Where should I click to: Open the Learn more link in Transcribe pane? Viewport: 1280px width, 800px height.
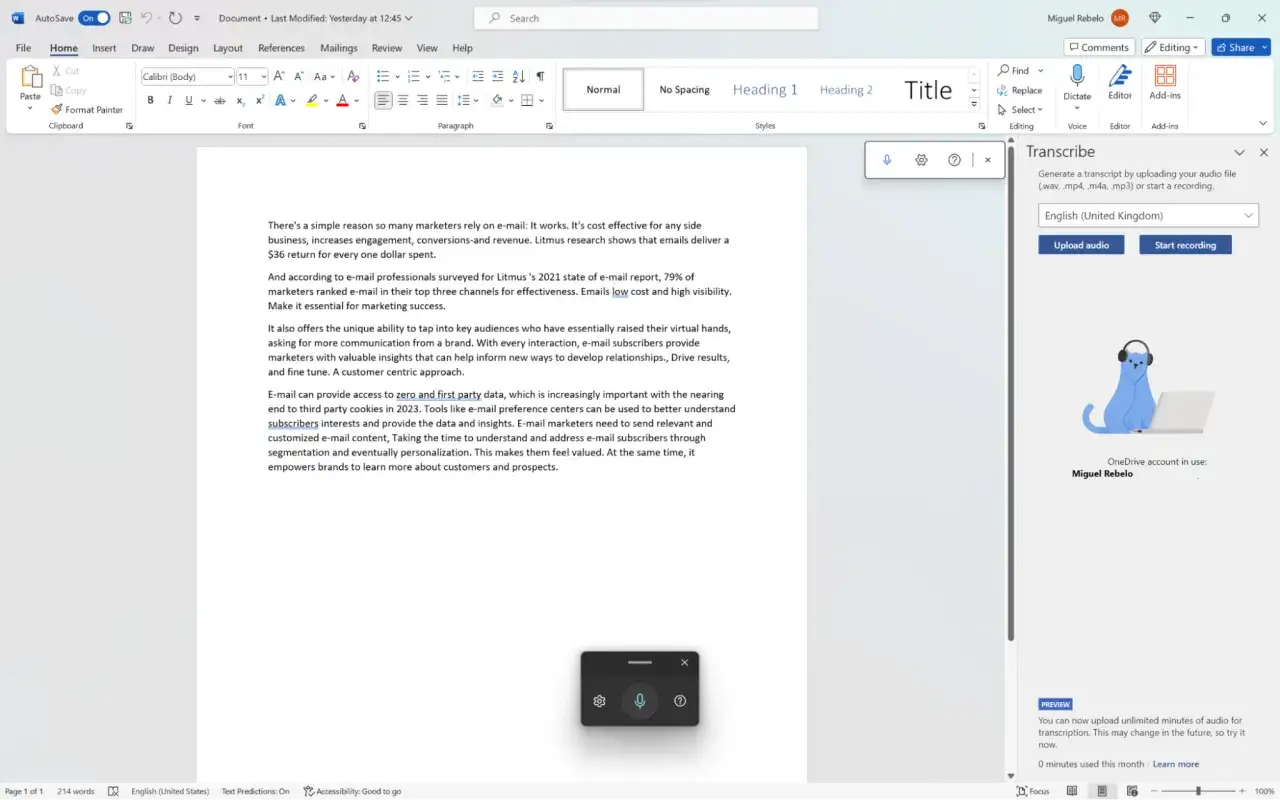(1176, 763)
